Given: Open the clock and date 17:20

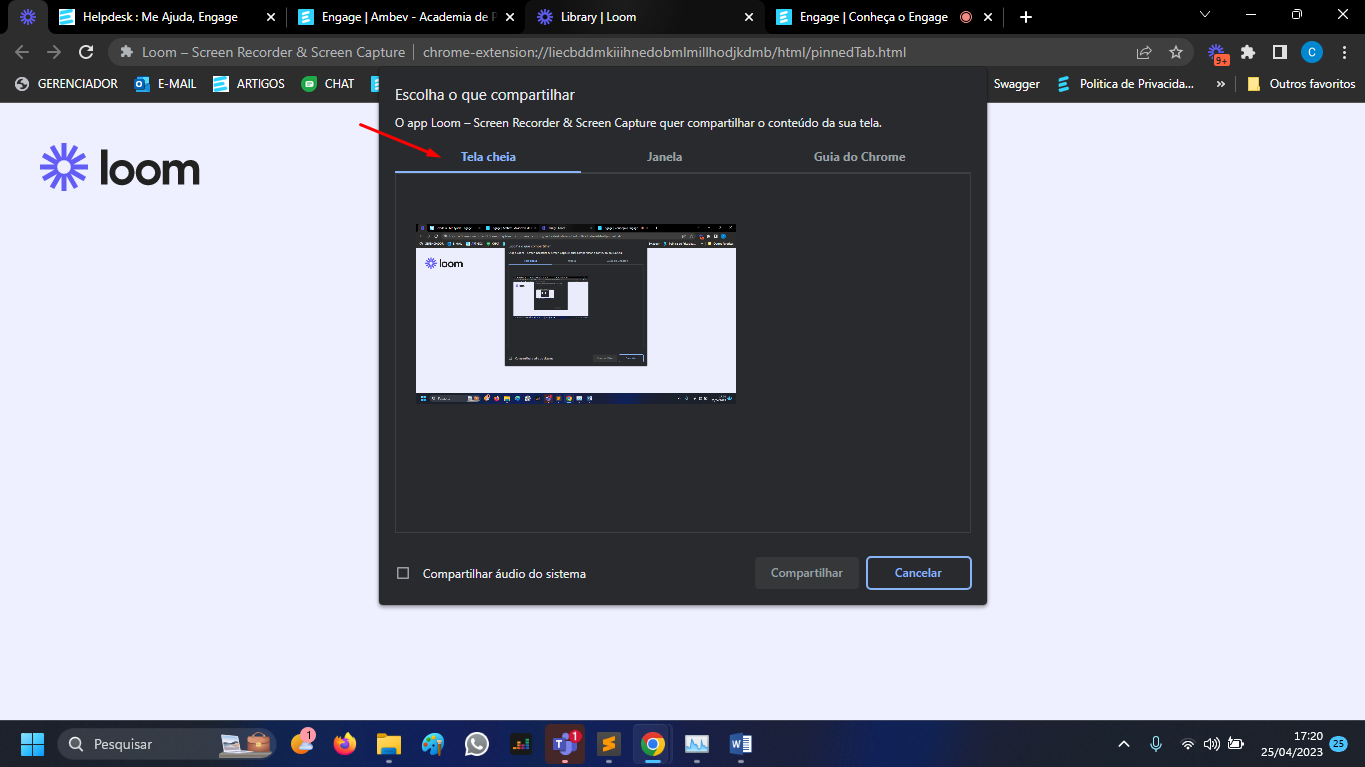Looking at the screenshot, I should point(1292,744).
